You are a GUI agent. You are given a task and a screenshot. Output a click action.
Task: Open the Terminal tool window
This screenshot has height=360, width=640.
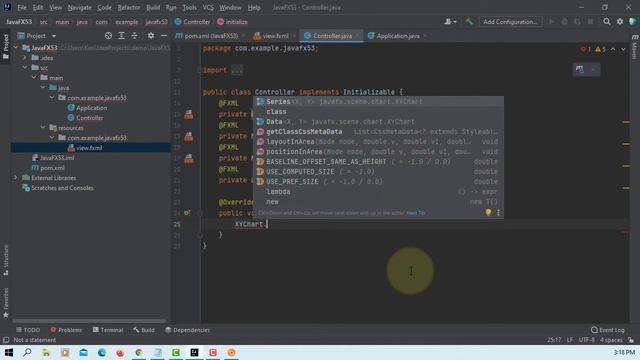pos(108,330)
